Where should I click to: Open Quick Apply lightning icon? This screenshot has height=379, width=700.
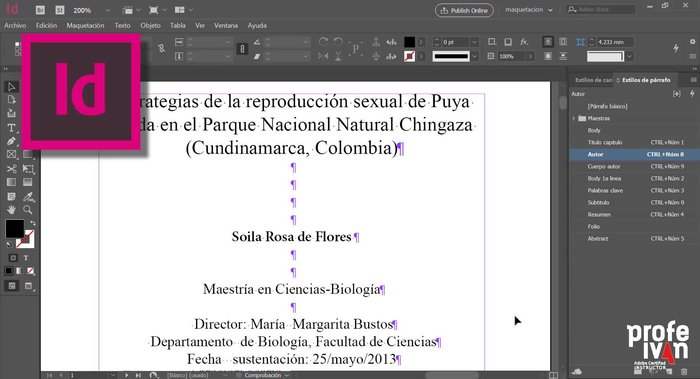676,48
